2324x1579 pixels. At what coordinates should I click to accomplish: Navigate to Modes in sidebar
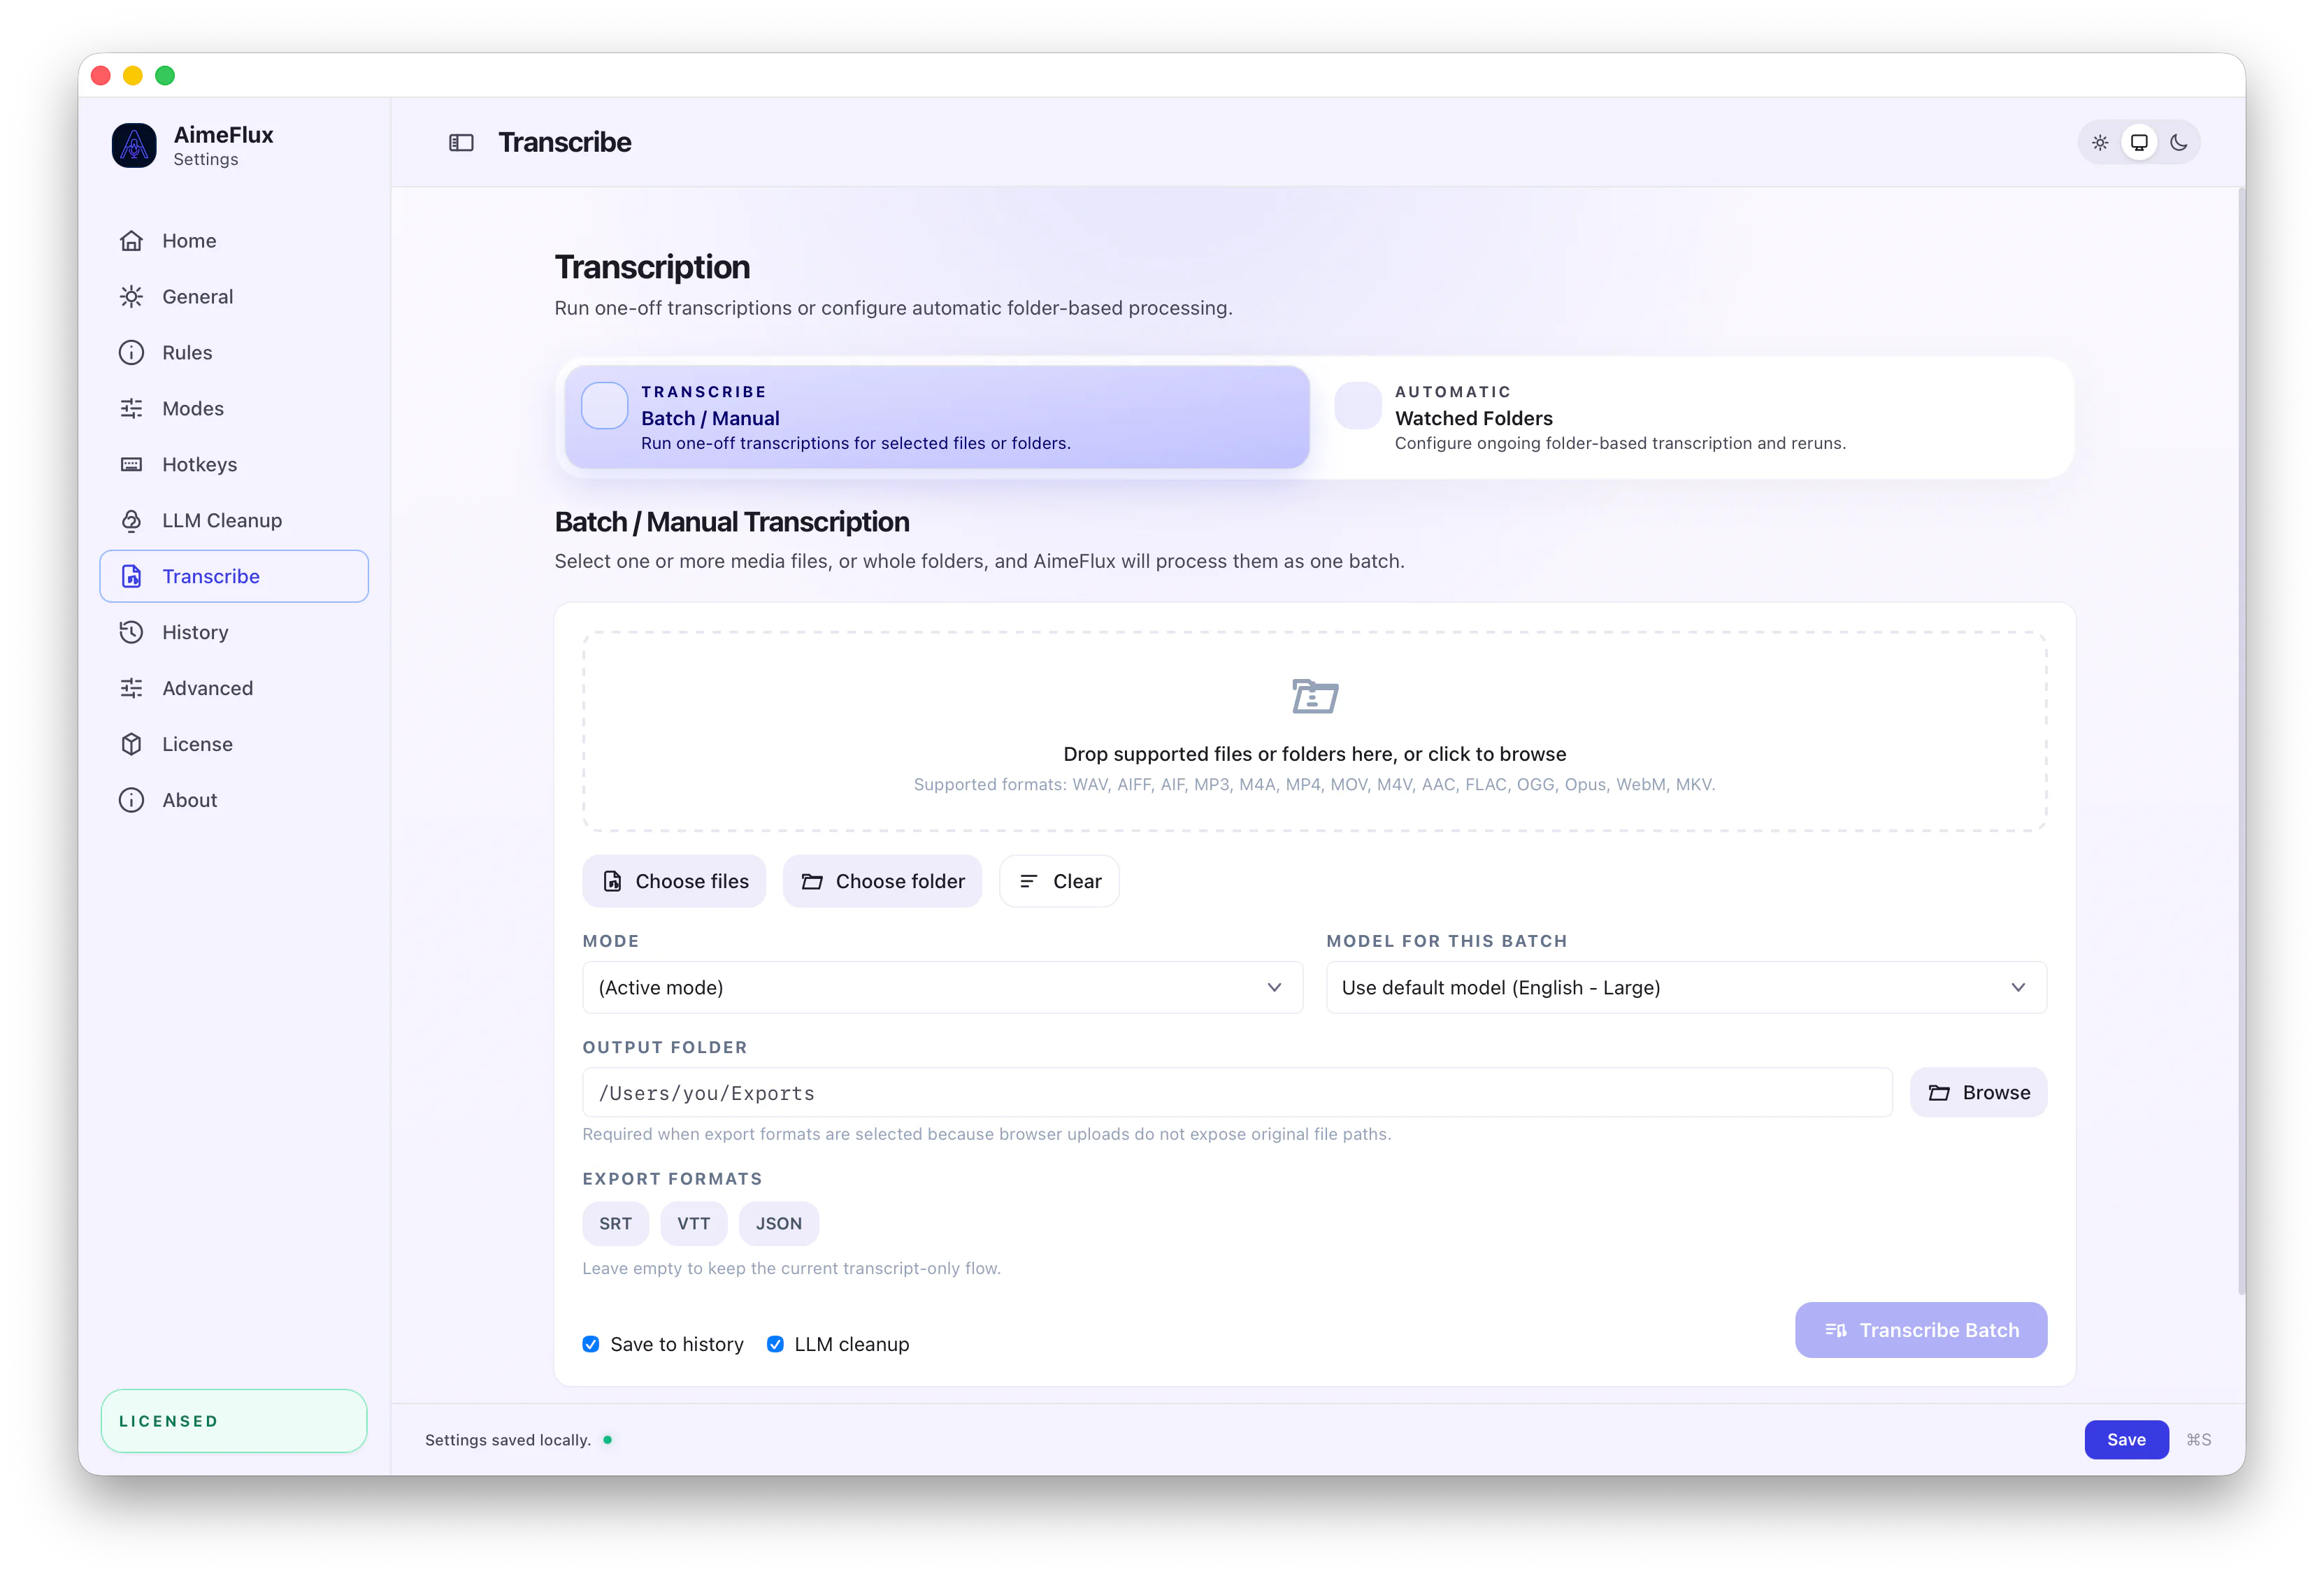(234, 409)
